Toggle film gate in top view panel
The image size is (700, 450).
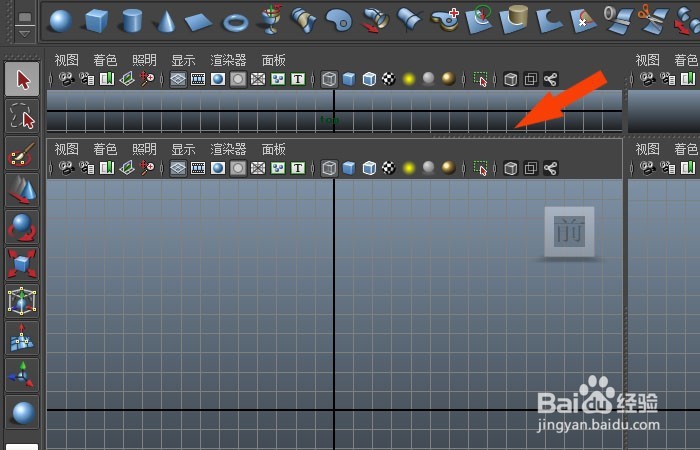[x=198, y=79]
